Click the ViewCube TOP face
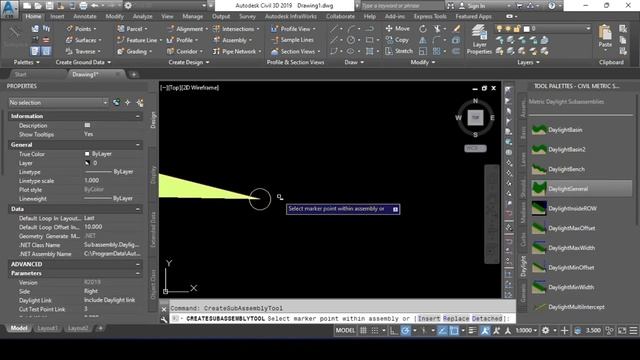This screenshot has height=360, width=640. pyautogui.click(x=475, y=118)
